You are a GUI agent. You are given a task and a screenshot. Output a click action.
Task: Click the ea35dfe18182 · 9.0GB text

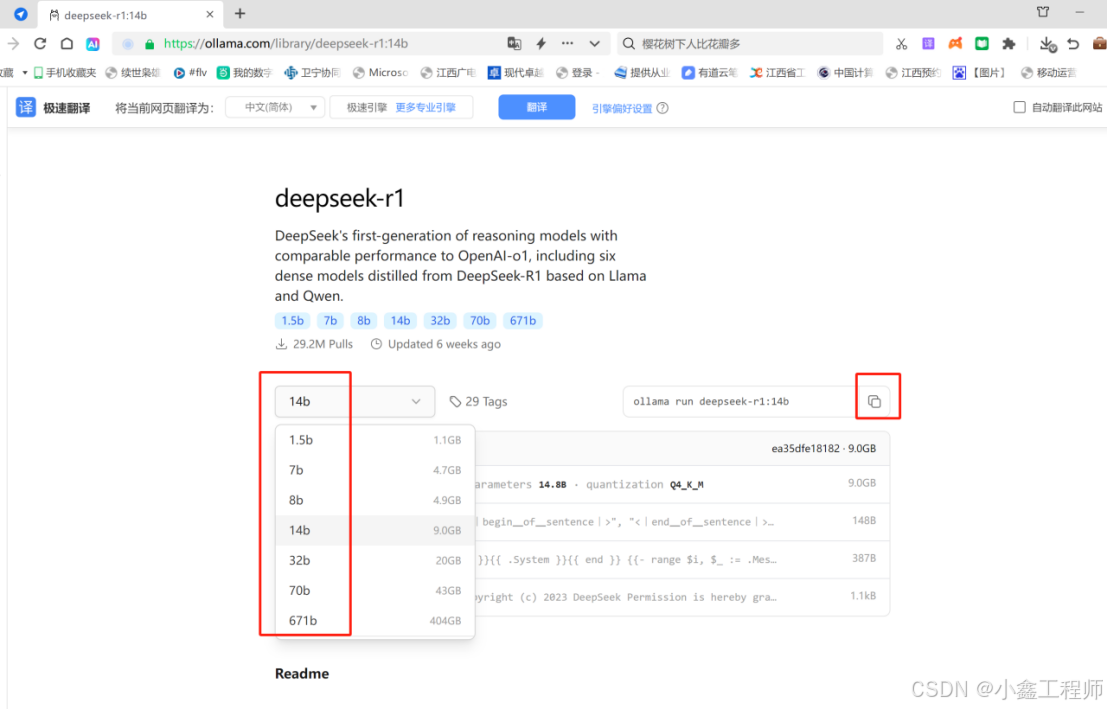823,448
